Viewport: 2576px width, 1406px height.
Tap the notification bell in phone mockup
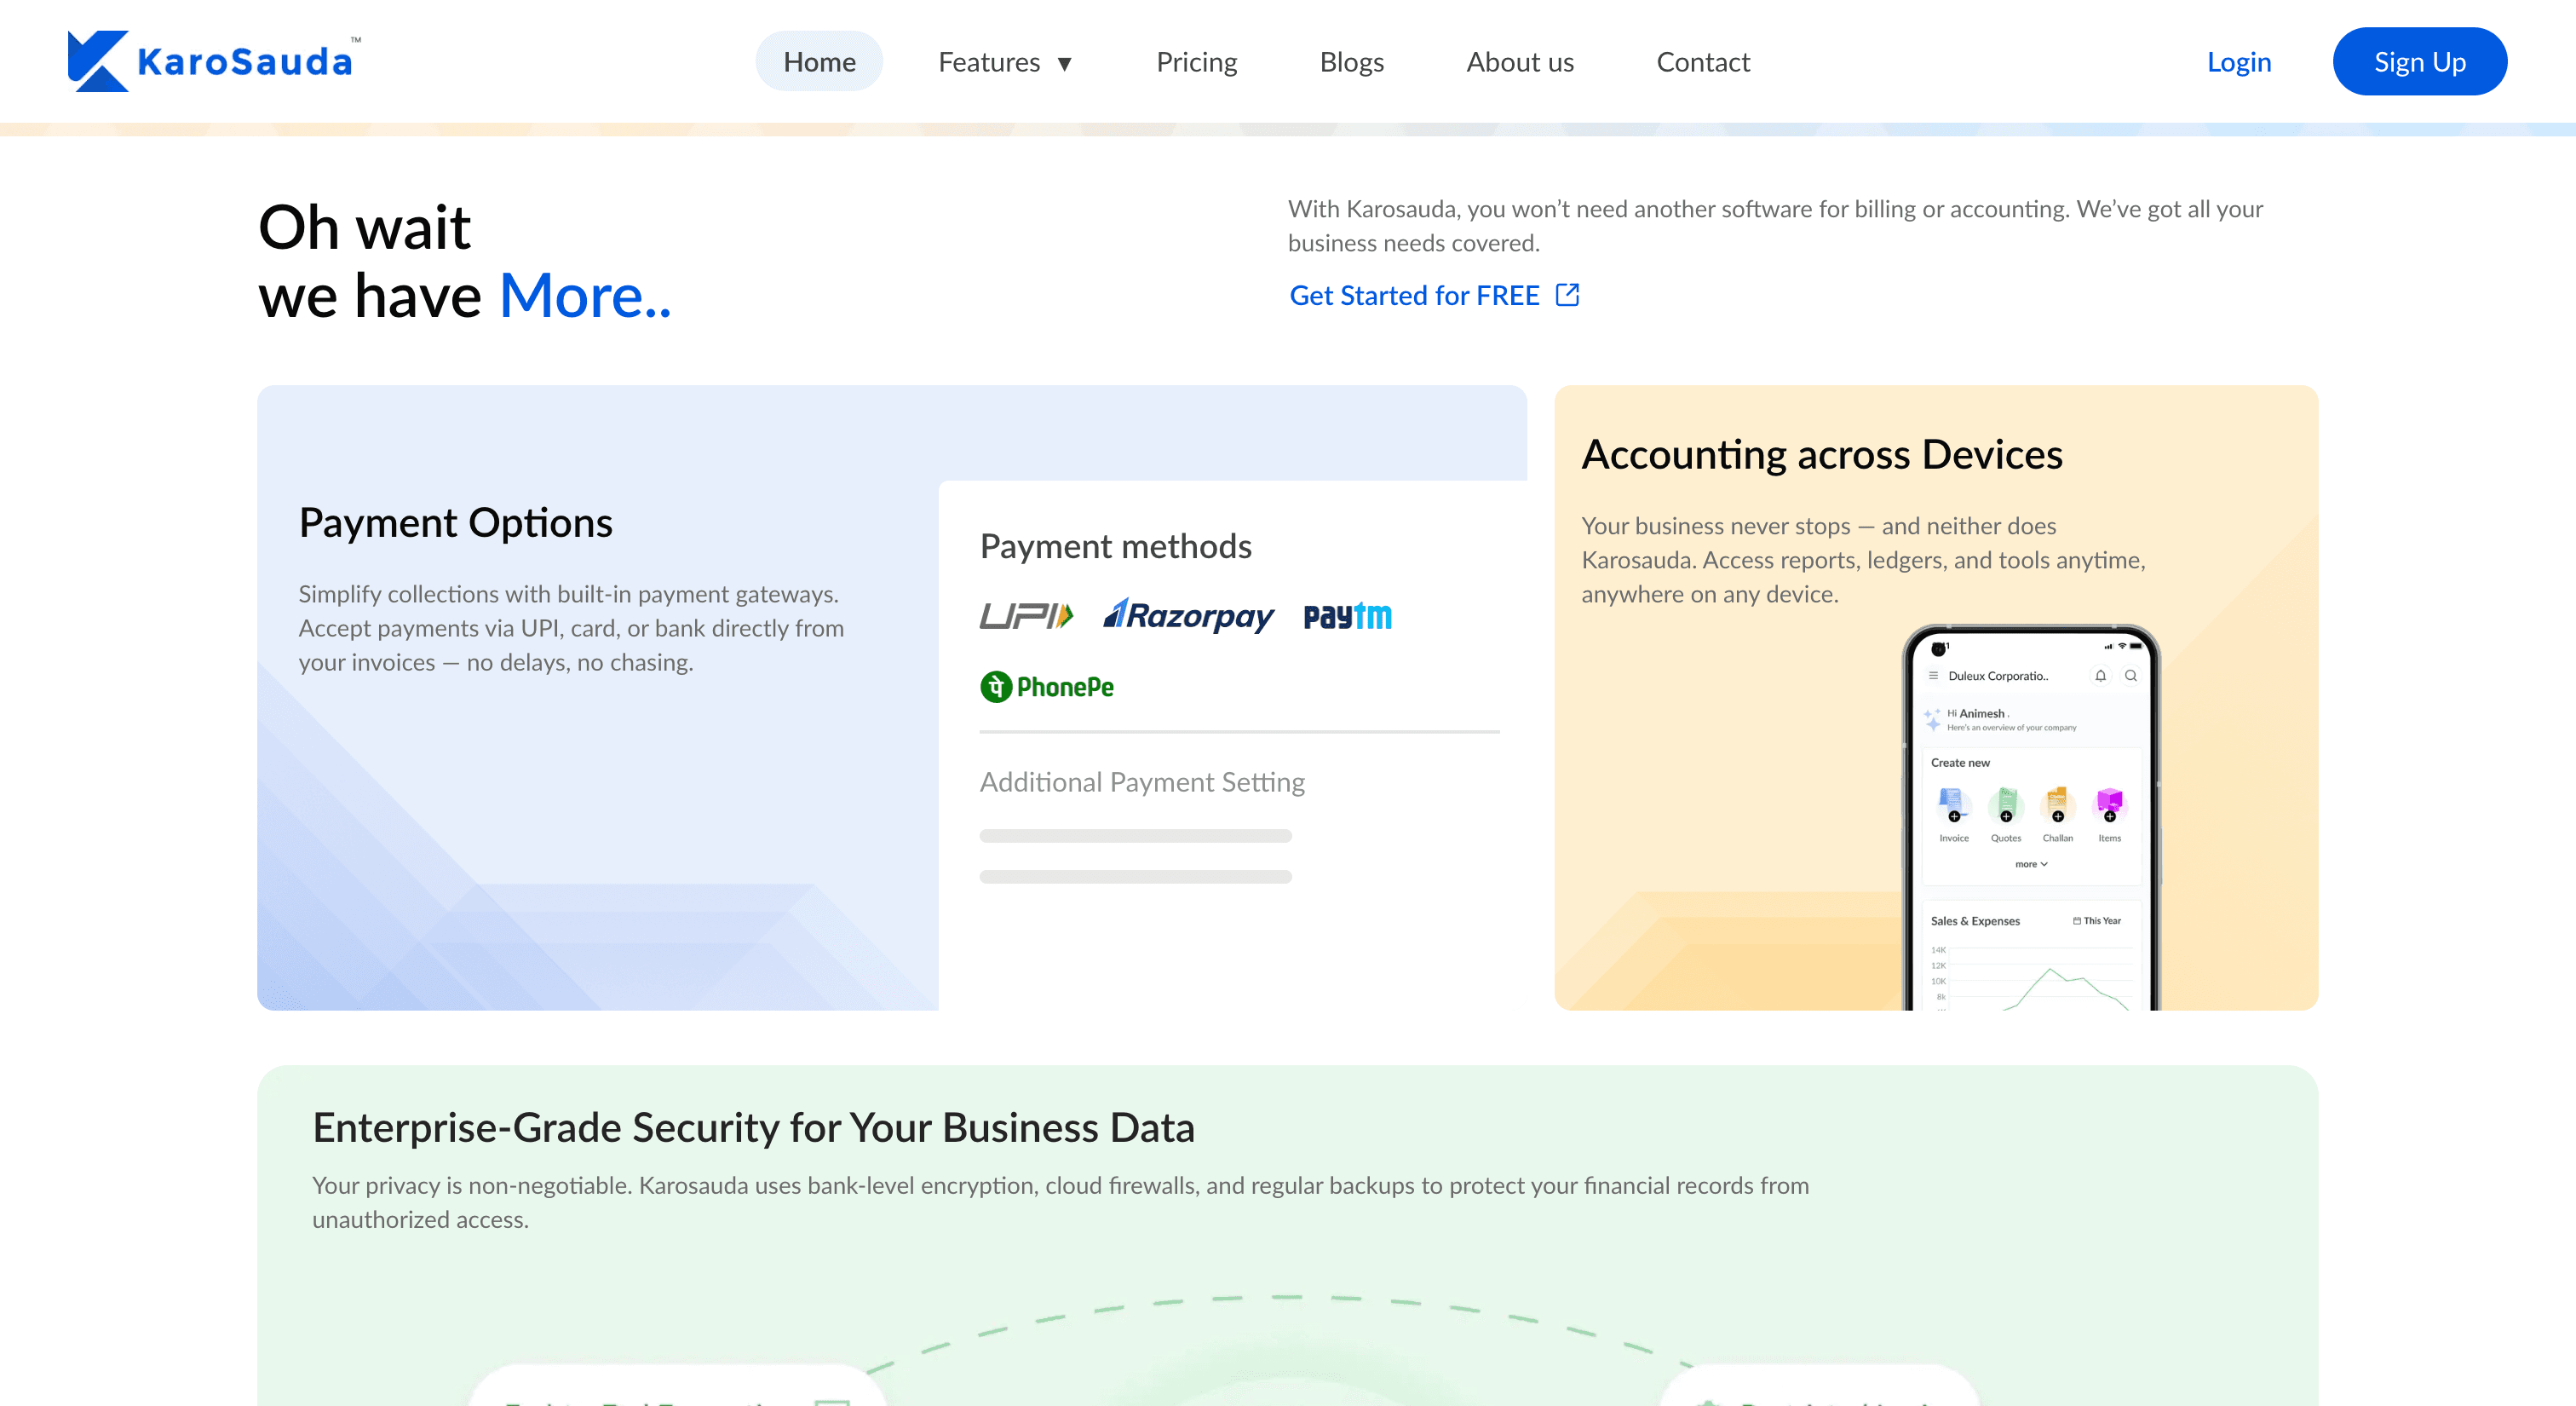point(2100,676)
